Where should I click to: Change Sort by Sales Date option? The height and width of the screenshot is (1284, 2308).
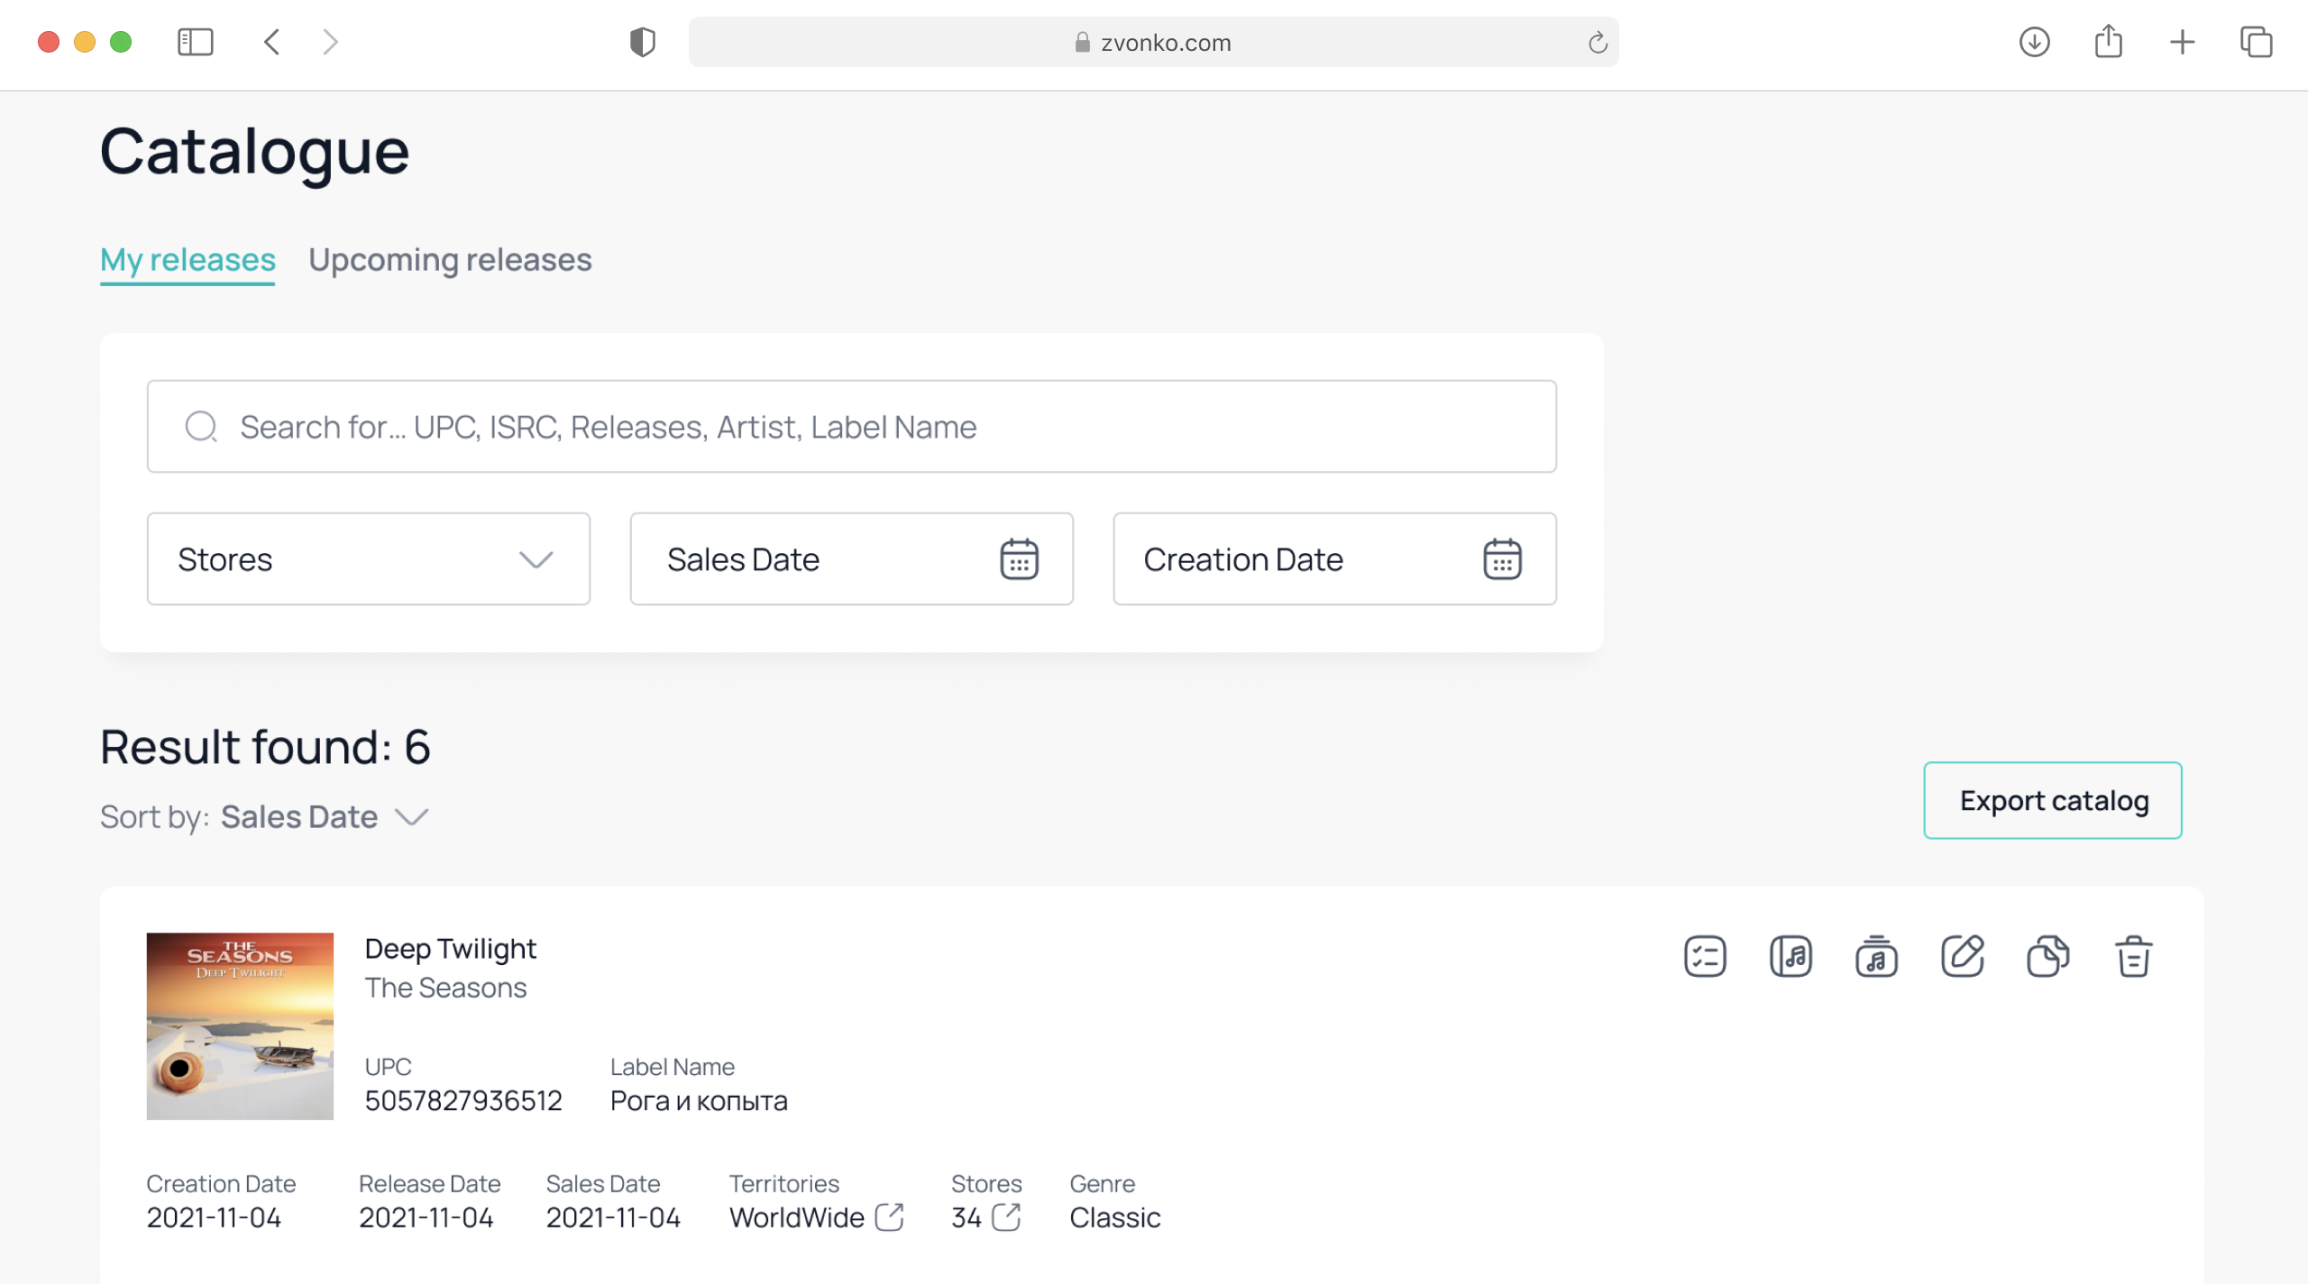(324, 817)
